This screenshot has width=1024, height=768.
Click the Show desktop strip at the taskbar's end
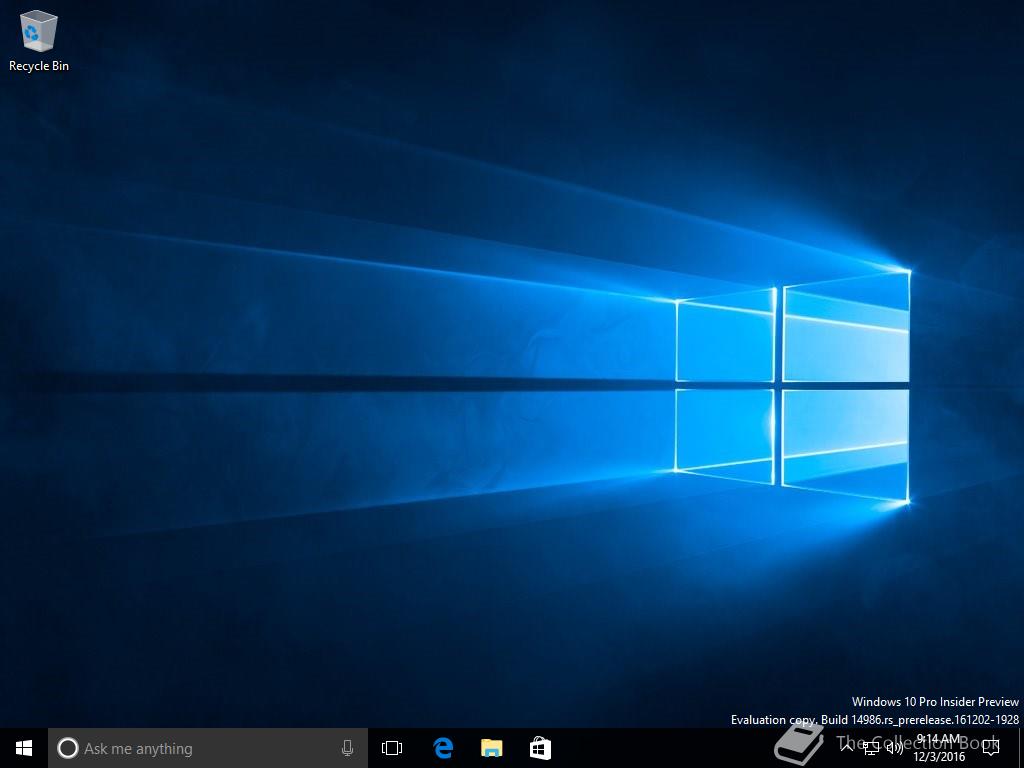point(1021,748)
